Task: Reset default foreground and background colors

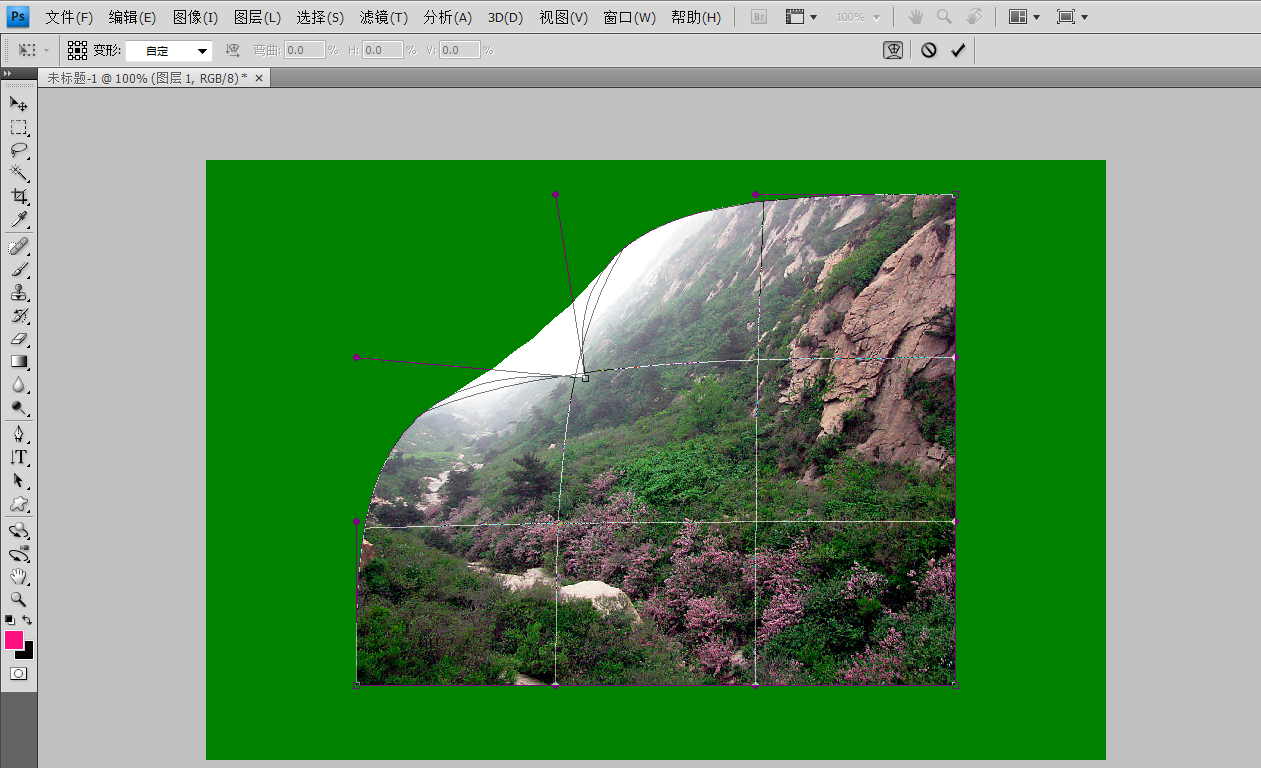Action: point(10,620)
